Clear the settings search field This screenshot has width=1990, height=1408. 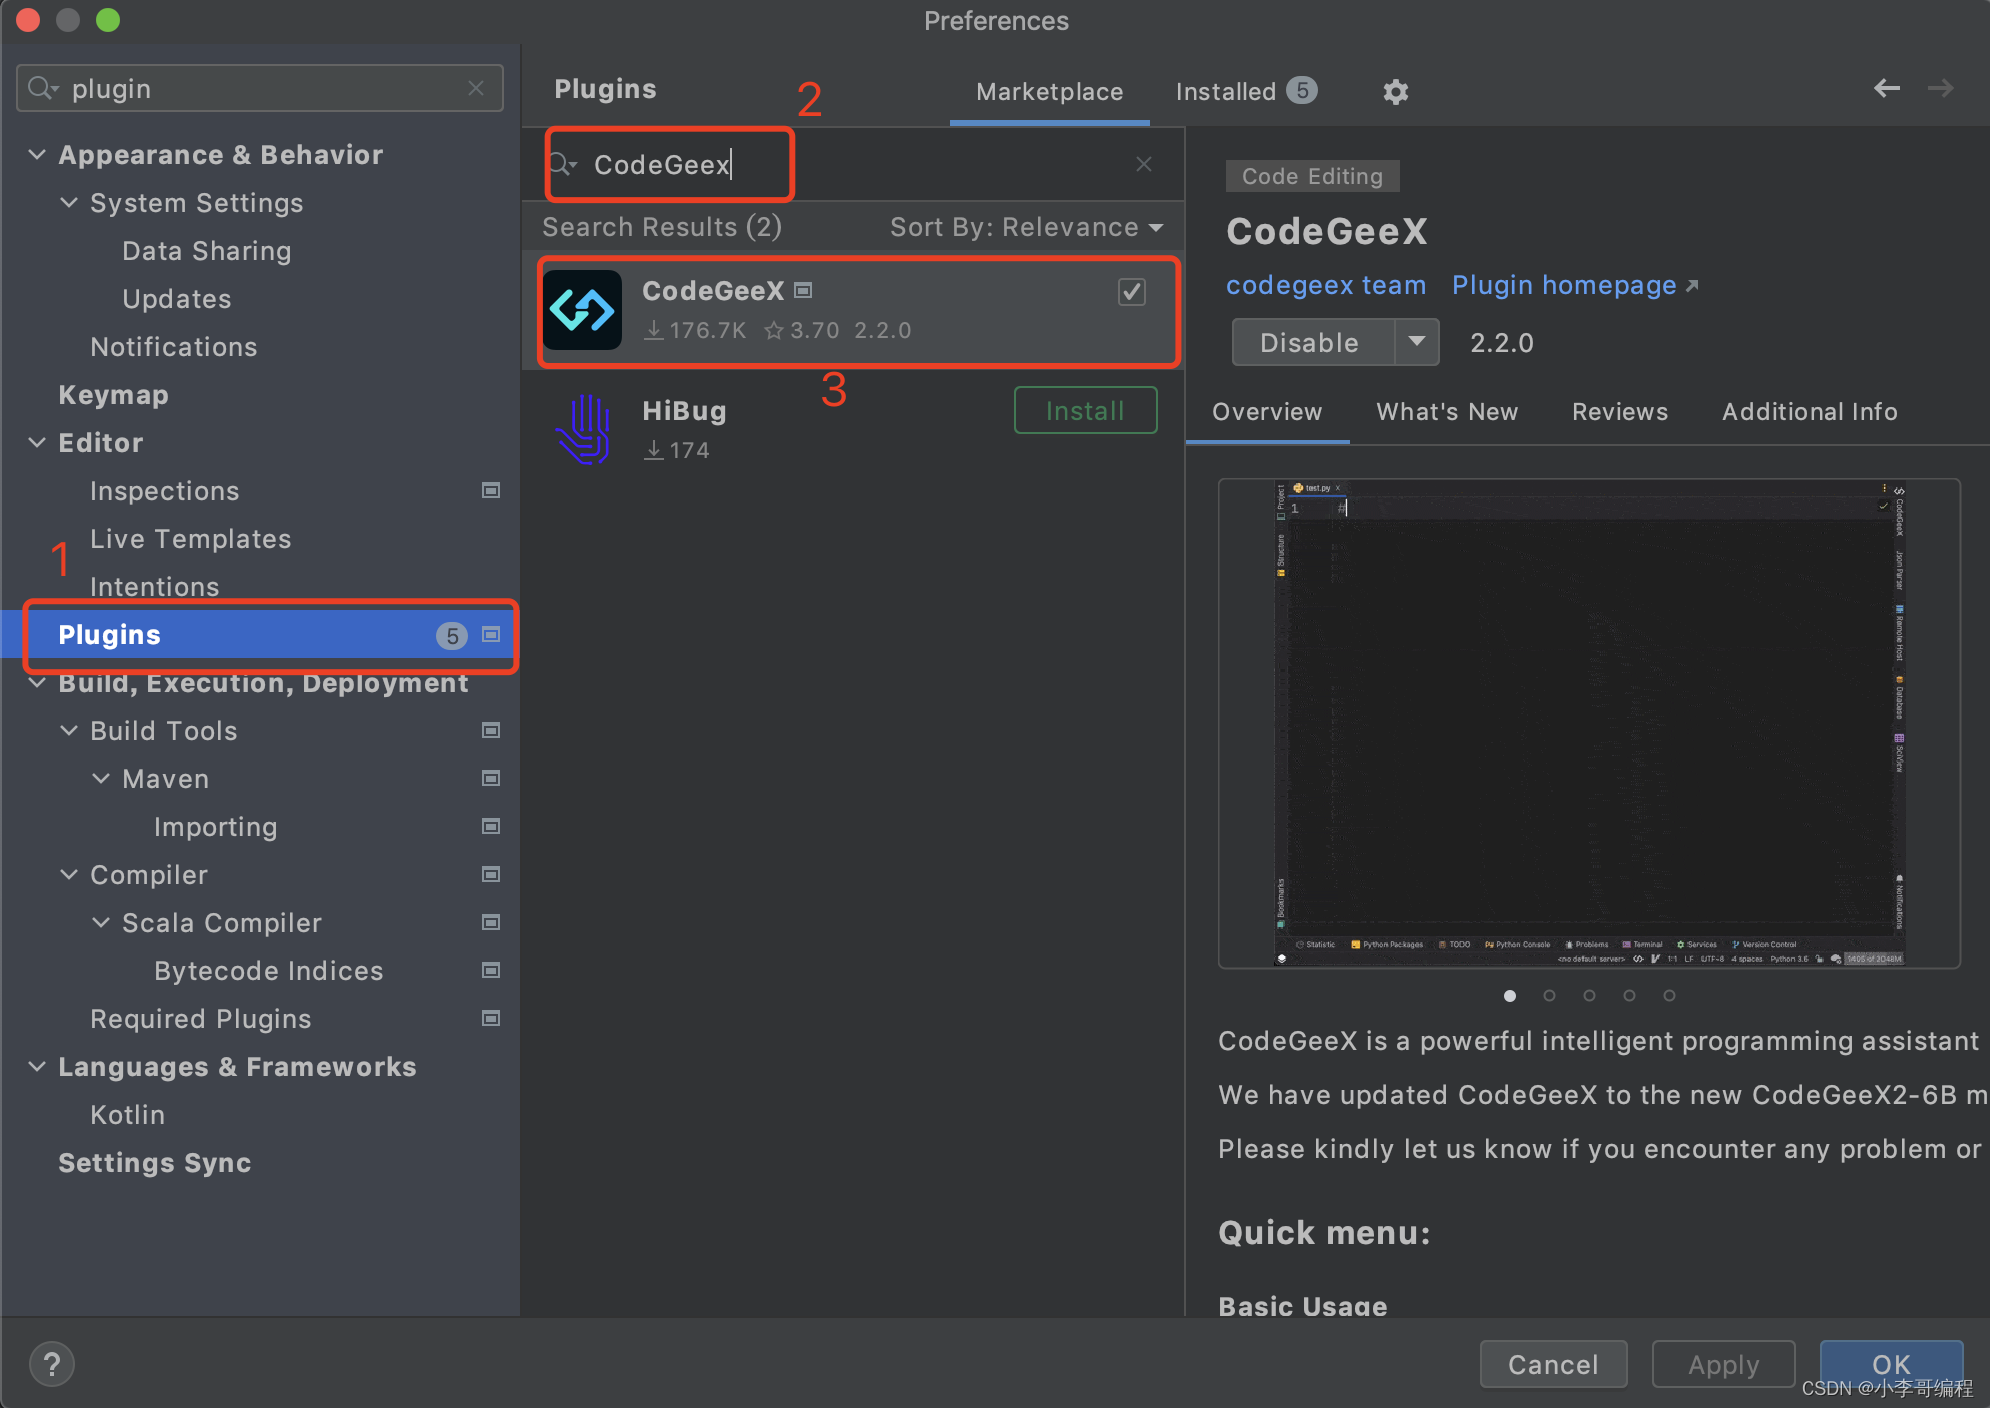point(476,88)
